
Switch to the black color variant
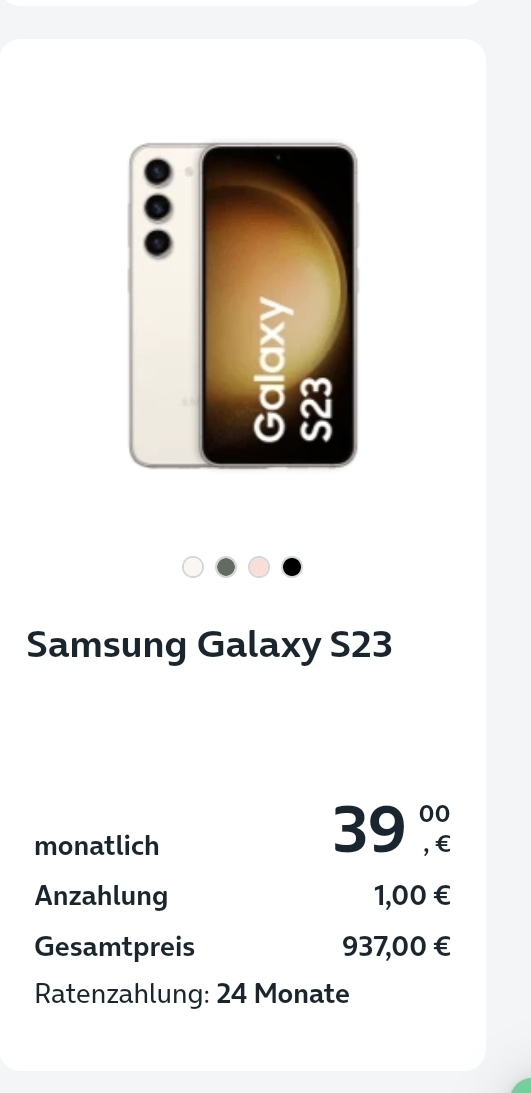[x=292, y=567]
